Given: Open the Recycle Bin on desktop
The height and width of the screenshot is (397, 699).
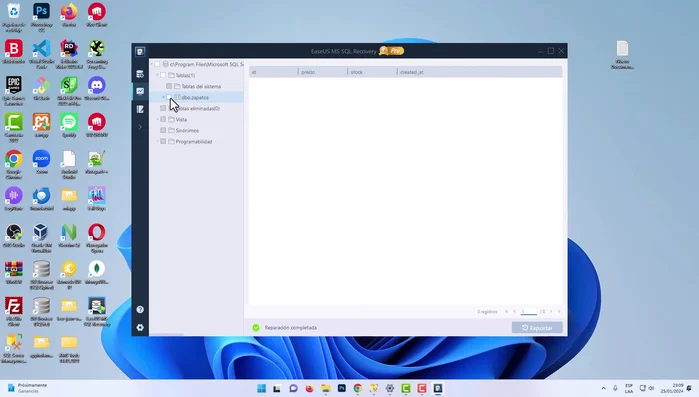Looking at the screenshot, I should tap(14, 17).
